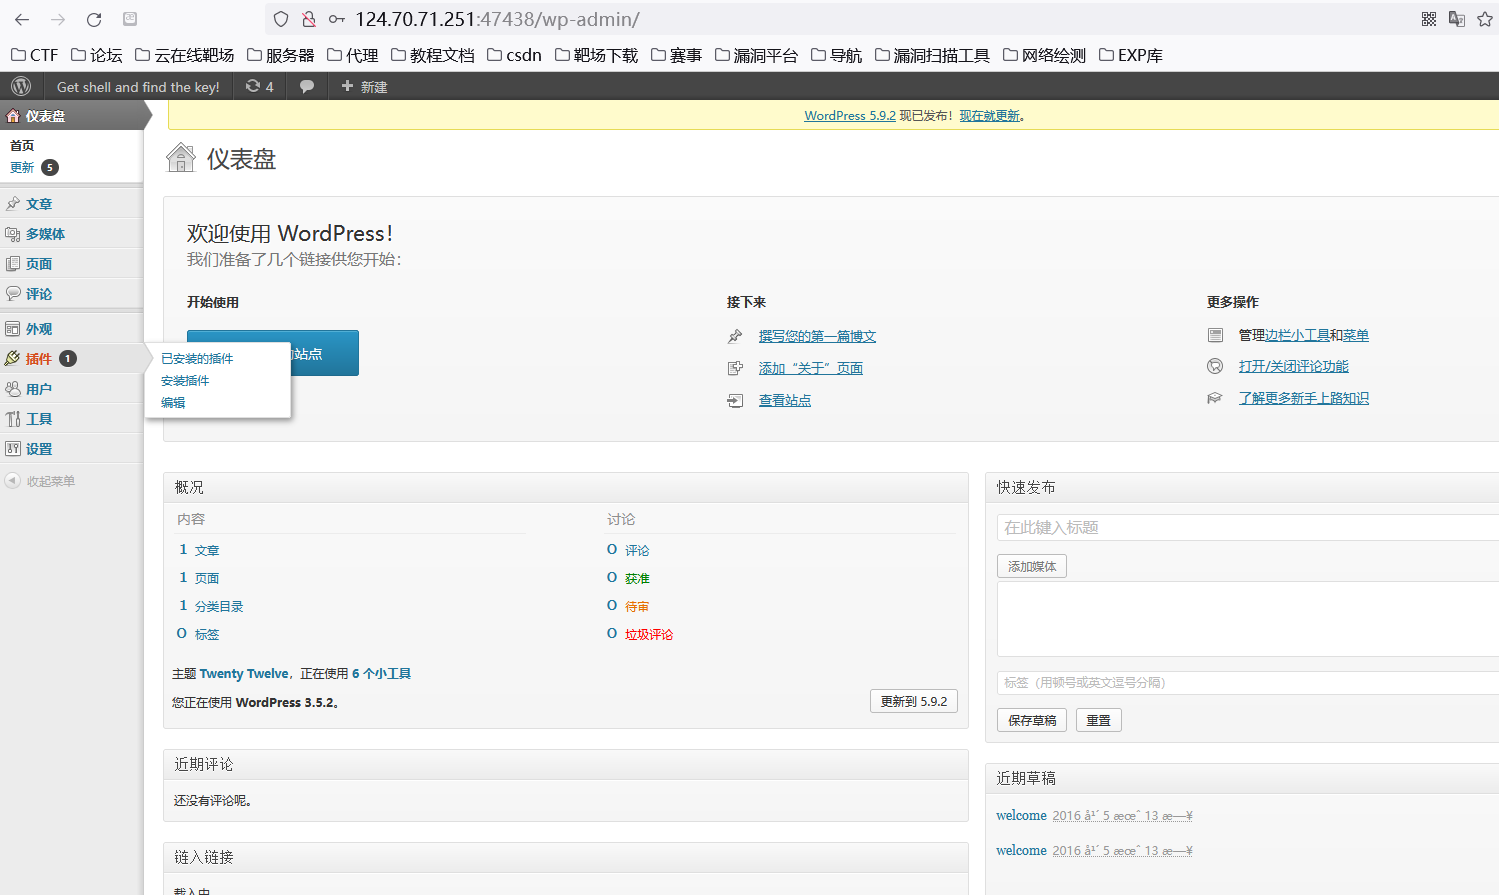Open 页面 count link in 概况
The width and height of the screenshot is (1499, 895).
point(207,578)
